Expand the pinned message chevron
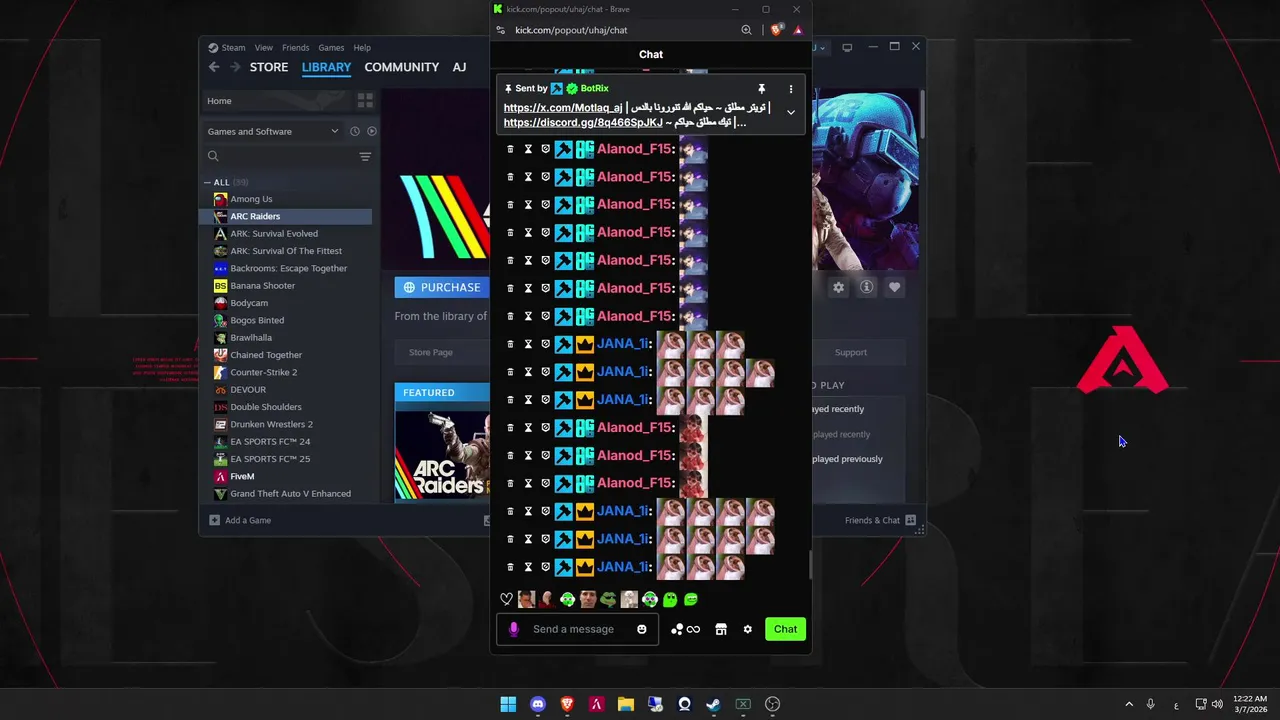The height and width of the screenshot is (720, 1280). point(790,112)
